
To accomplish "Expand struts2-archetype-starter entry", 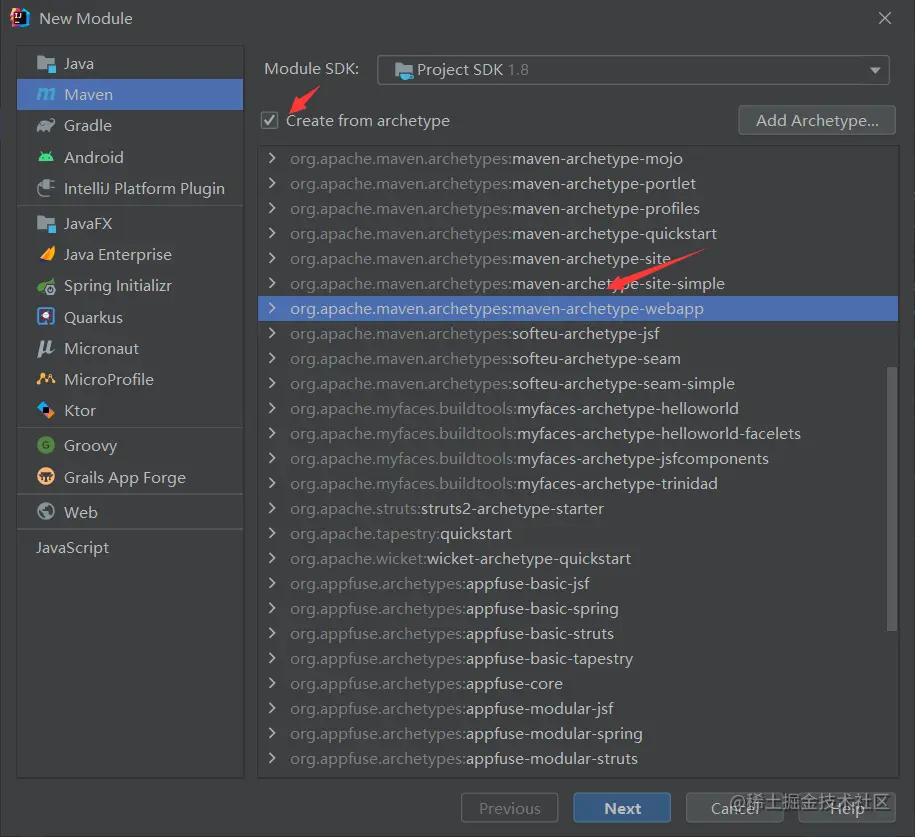I will point(271,508).
